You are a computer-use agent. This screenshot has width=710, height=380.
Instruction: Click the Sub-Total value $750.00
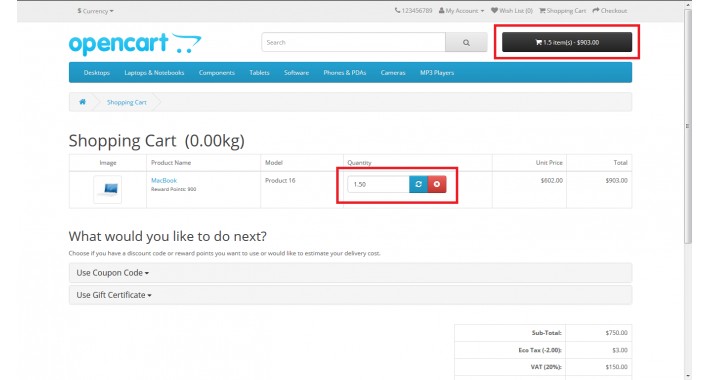click(616, 333)
